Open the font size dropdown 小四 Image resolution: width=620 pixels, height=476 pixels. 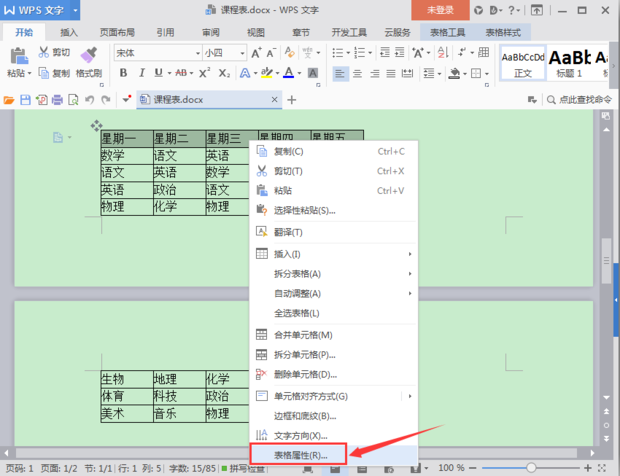(x=242, y=53)
